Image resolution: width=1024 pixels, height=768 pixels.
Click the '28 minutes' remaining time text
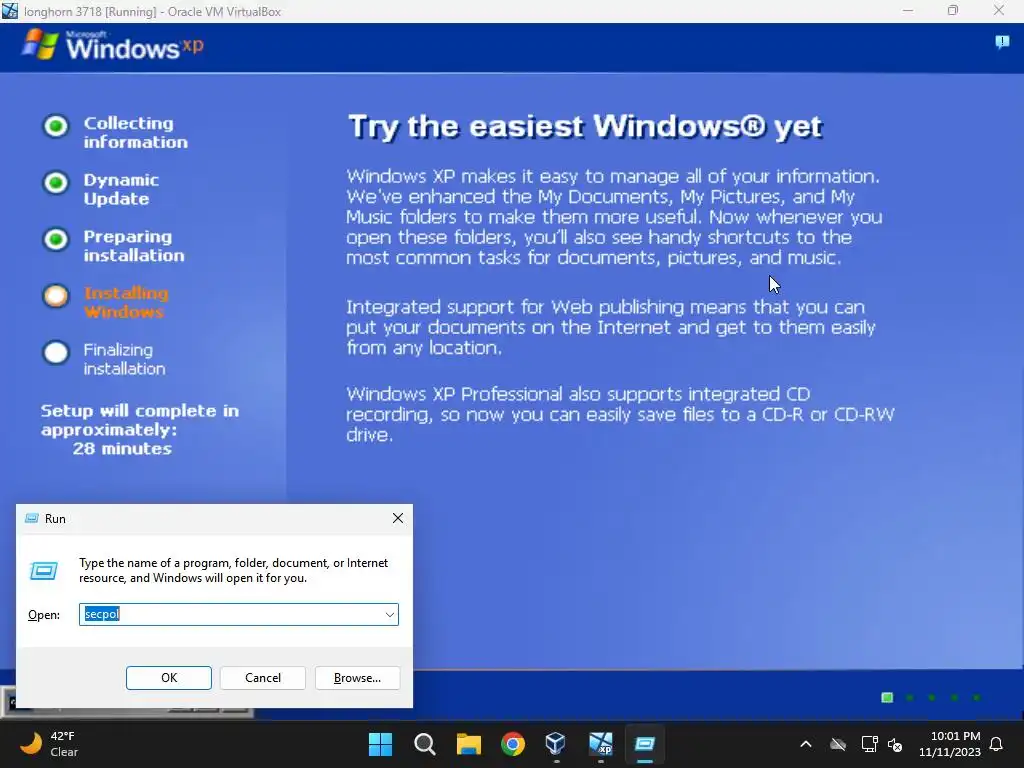click(122, 449)
